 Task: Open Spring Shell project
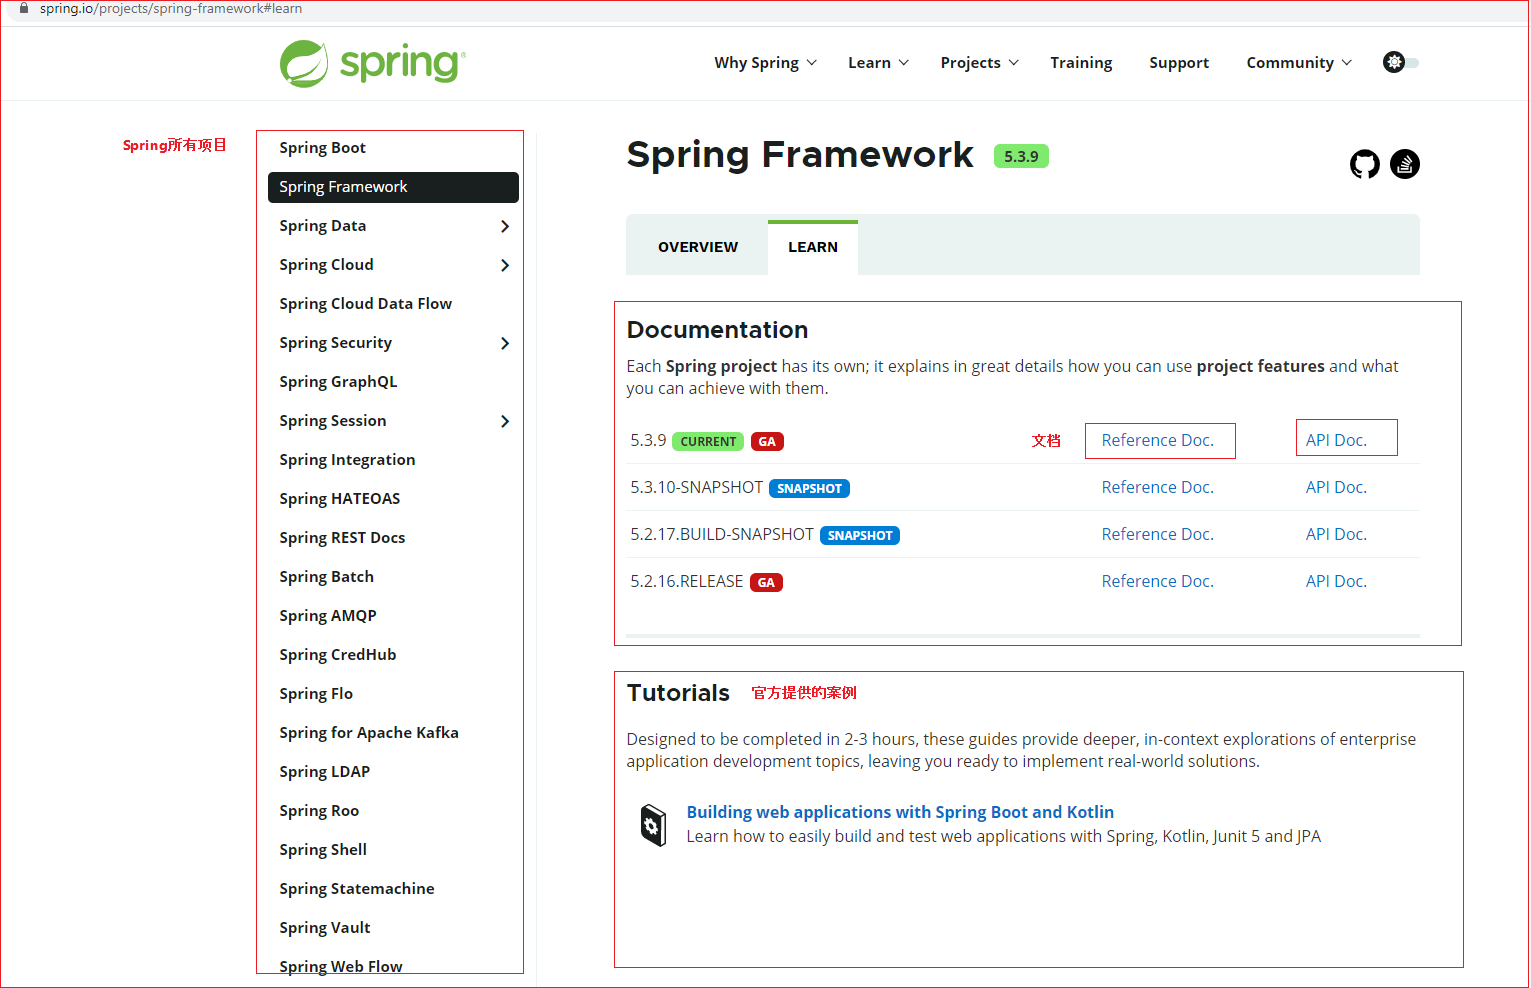[x=323, y=850]
